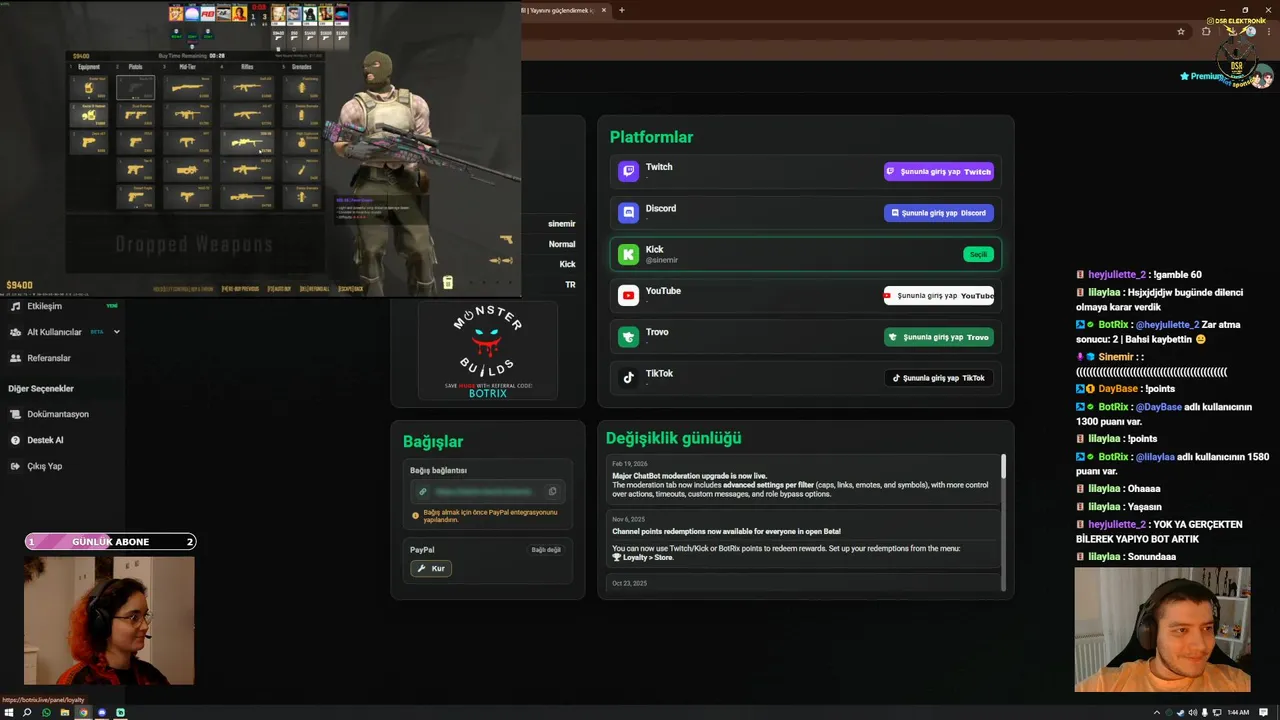Open WhatsApp from the taskbar
This screenshot has width=1280, height=720.
[x=46, y=713]
